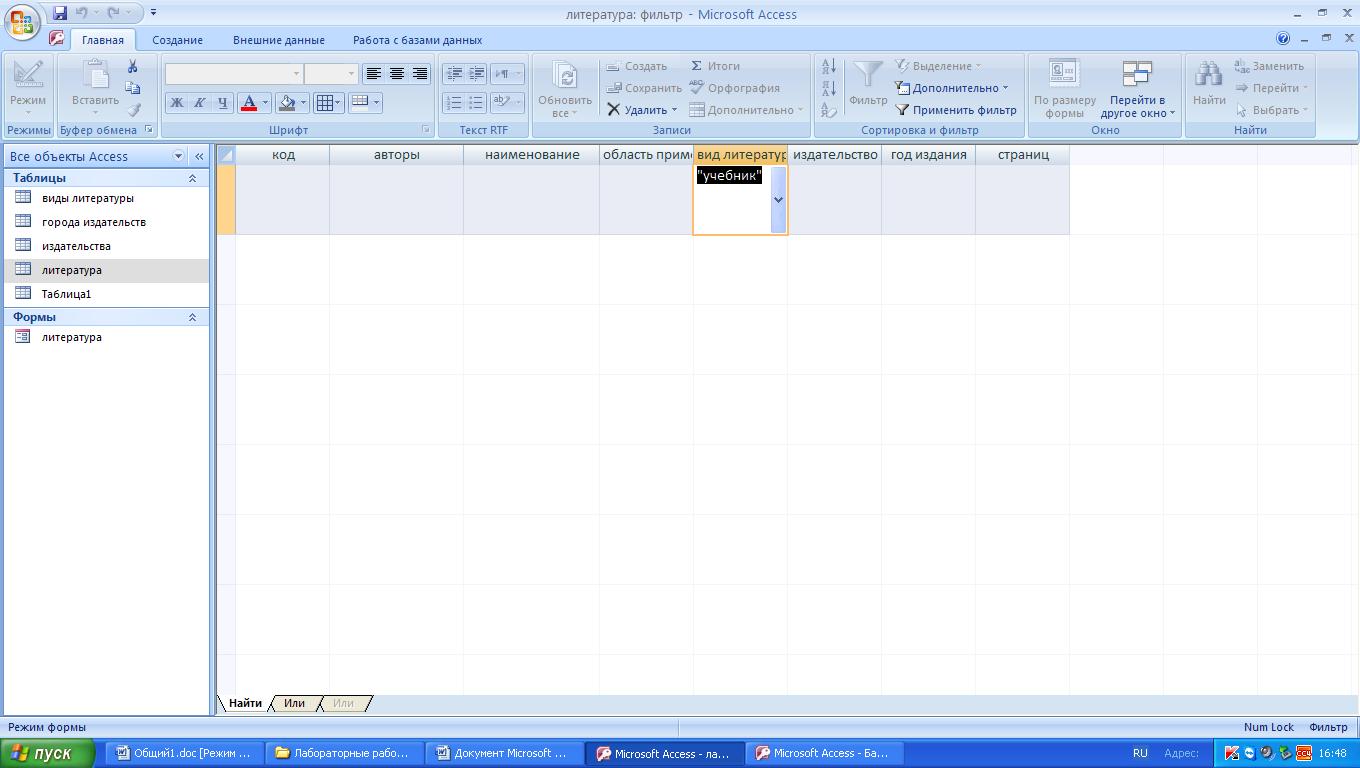Screen dimensions: 1360x768
Task: Click the numbered list icon
Action: tap(454, 102)
